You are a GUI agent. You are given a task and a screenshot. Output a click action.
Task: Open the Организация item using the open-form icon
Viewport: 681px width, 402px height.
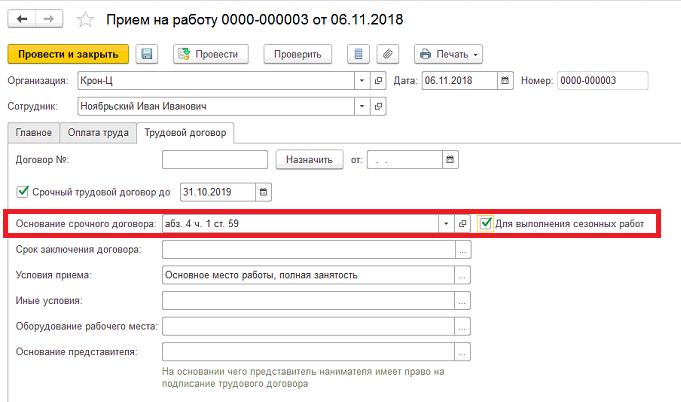[x=378, y=80]
